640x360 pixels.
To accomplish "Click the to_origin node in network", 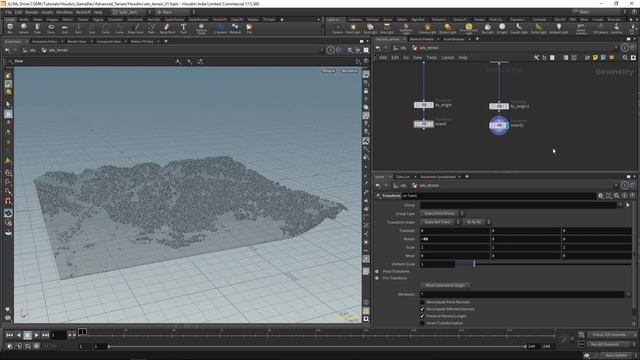I will coord(424,105).
